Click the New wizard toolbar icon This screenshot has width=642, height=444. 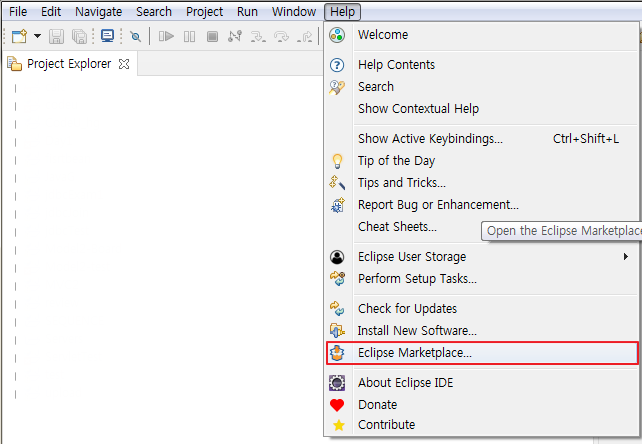pos(19,36)
